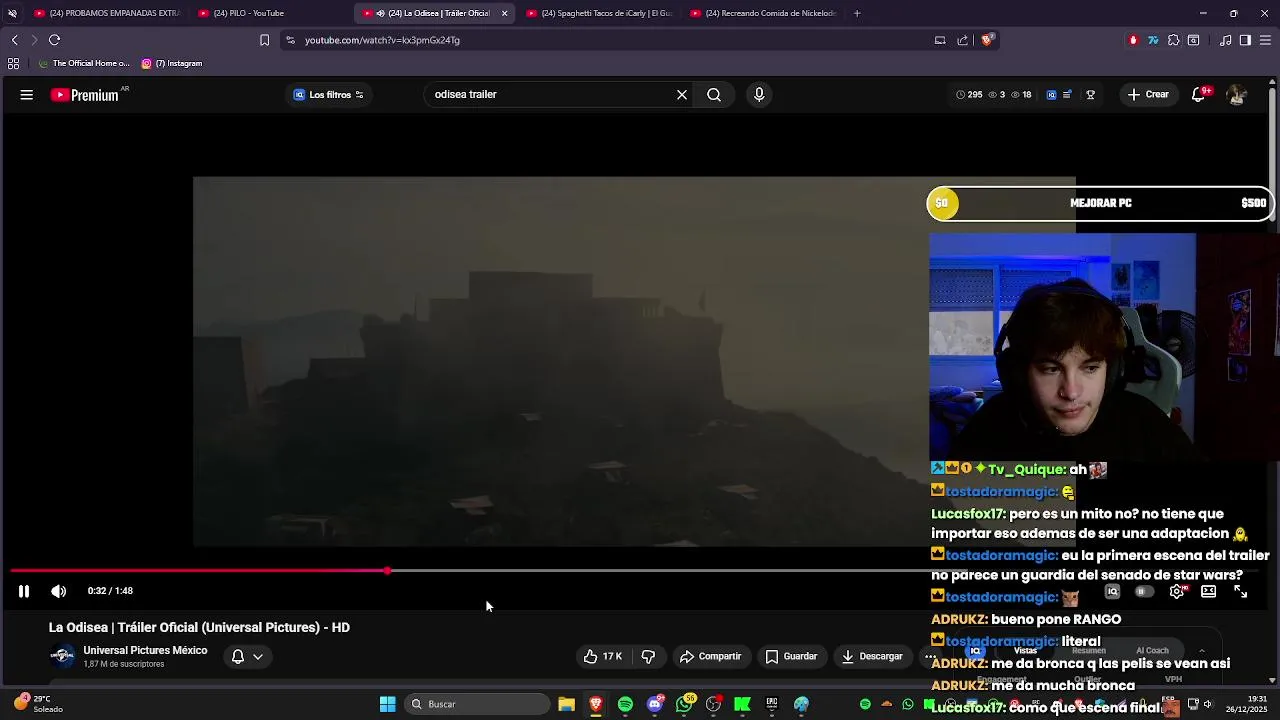Switch to Spaghetti Tacos de iCarly tab
This screenshot has height=720, width=1280.
click(x=598, y=13)
